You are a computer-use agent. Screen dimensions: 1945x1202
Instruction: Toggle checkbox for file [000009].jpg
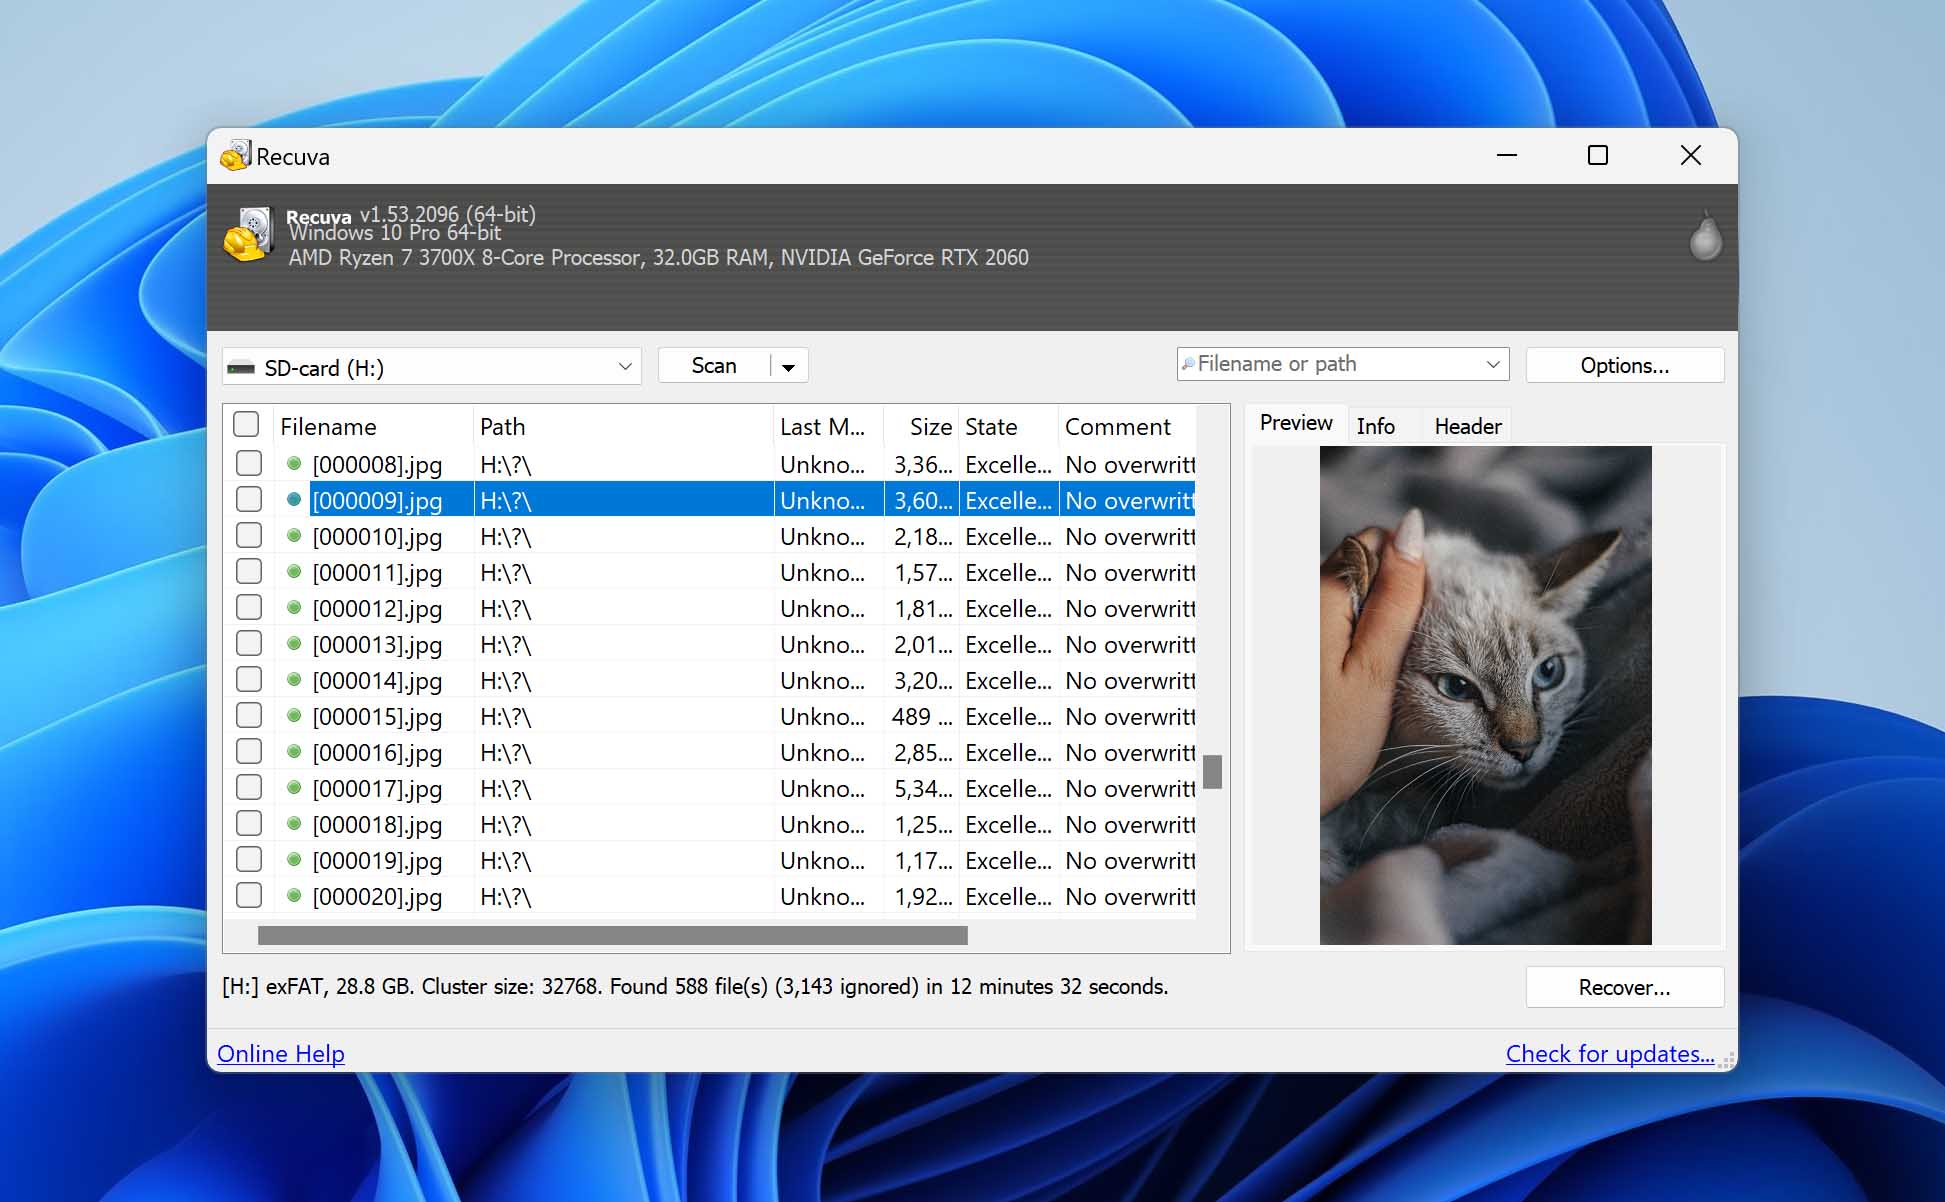[250, 499]
